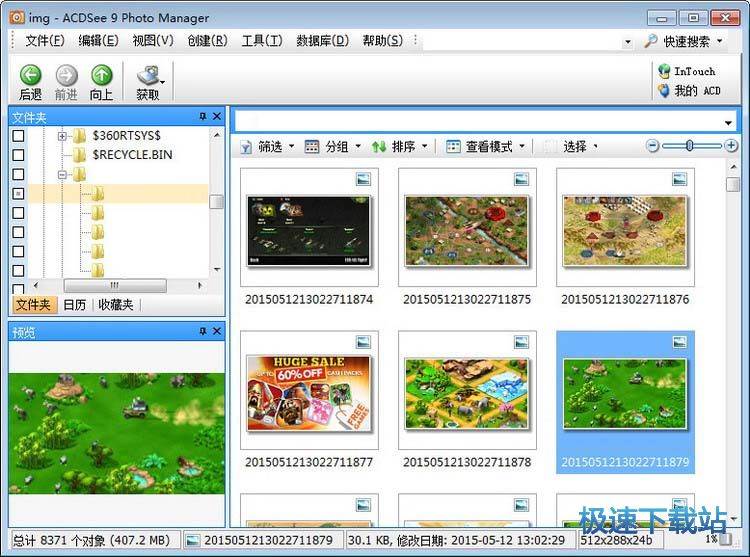Check the box beside $360RTSYS$ folder
Screen dimensions: 750x557
tap(18, 135)
